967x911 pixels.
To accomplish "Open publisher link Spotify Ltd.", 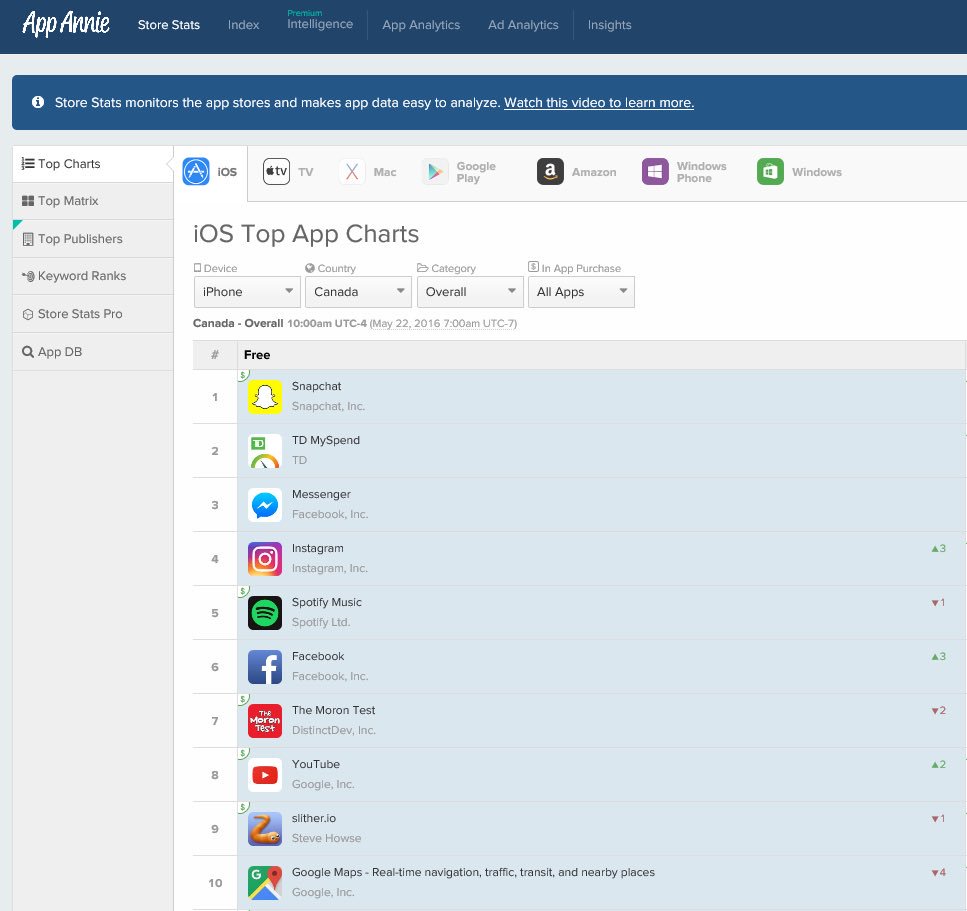I will (x=321, y=622).
